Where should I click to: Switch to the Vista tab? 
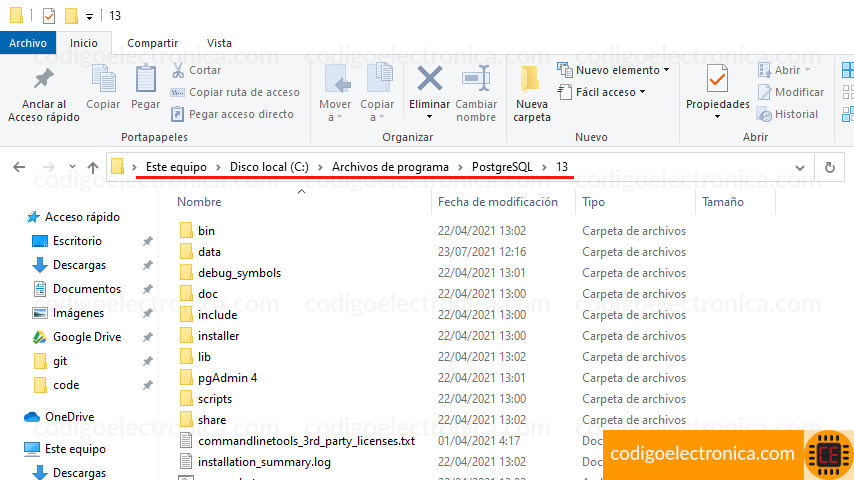click(x=219, y=43)
